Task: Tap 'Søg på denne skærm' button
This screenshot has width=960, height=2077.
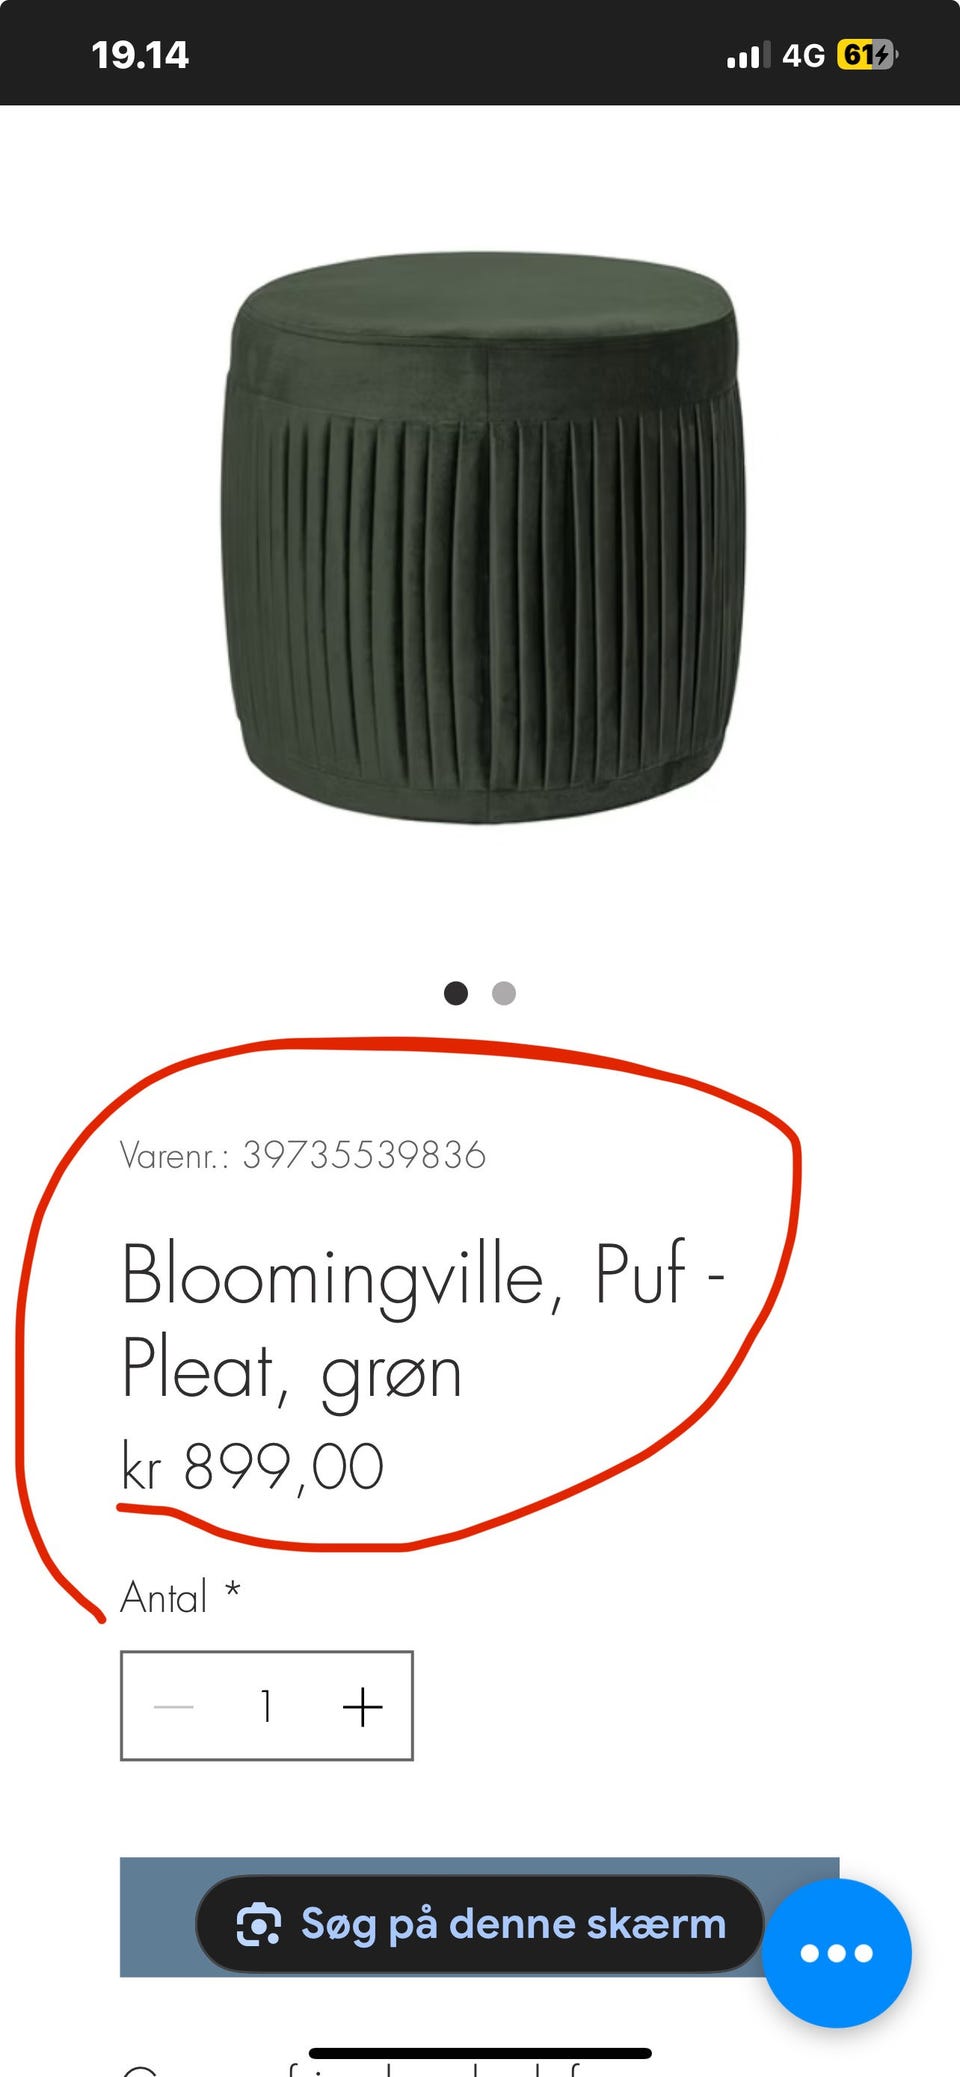Action: point(480,1924)
